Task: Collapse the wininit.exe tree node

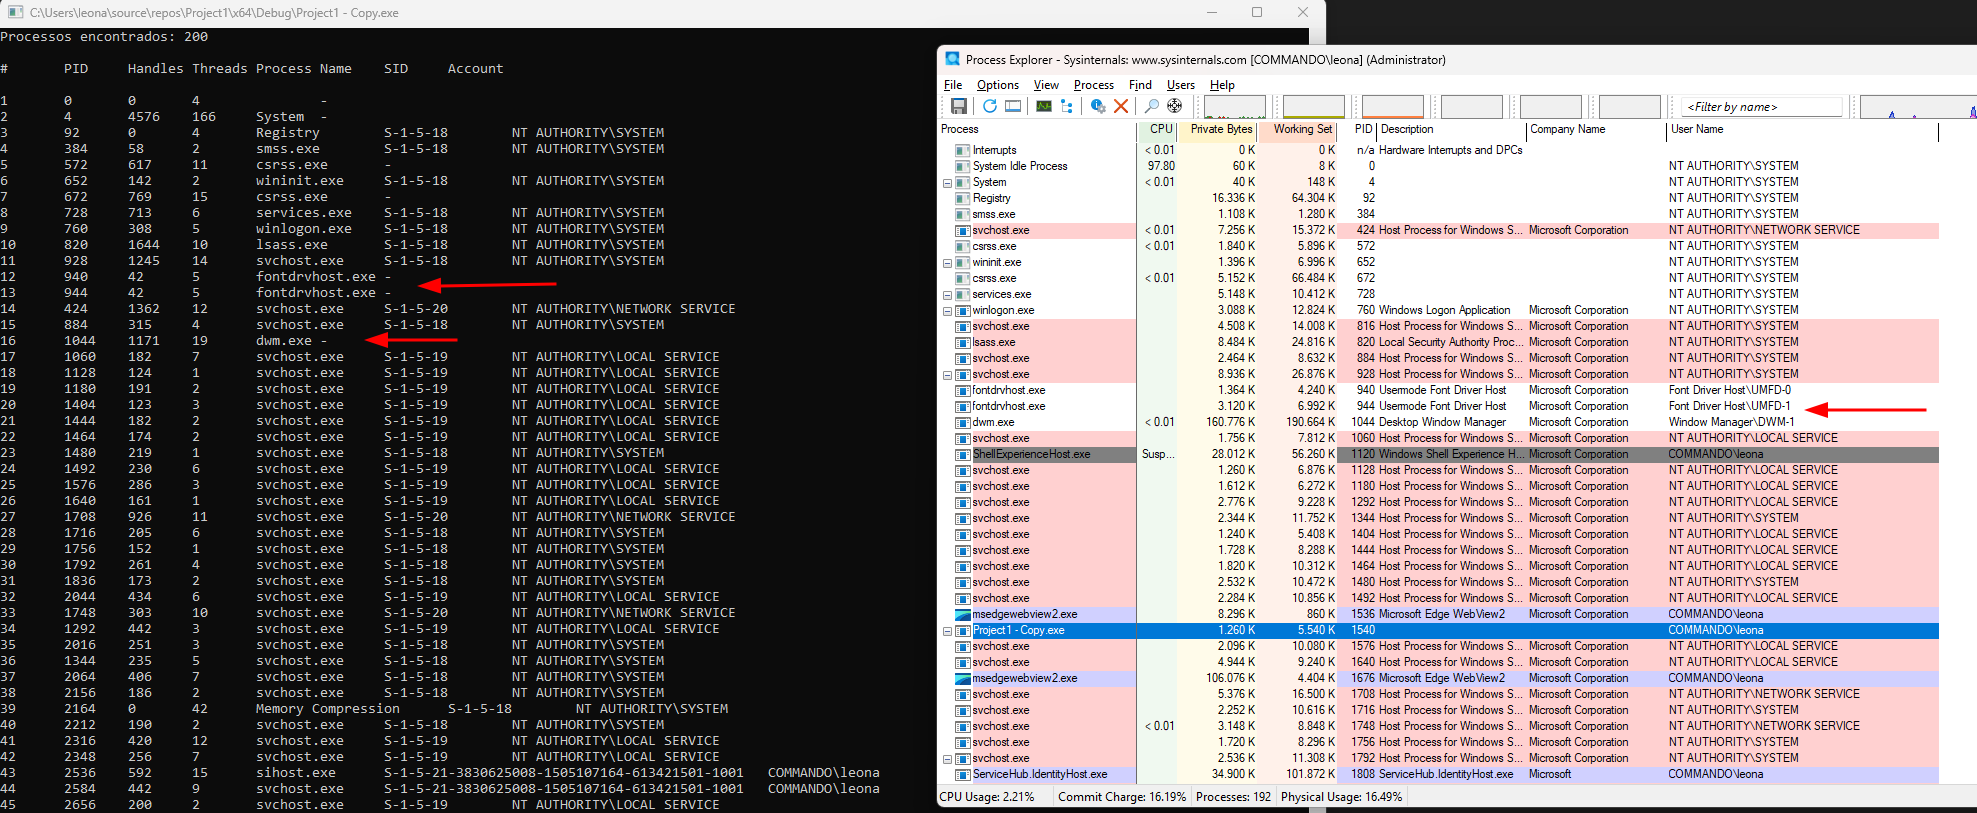Action: [947, 263]
